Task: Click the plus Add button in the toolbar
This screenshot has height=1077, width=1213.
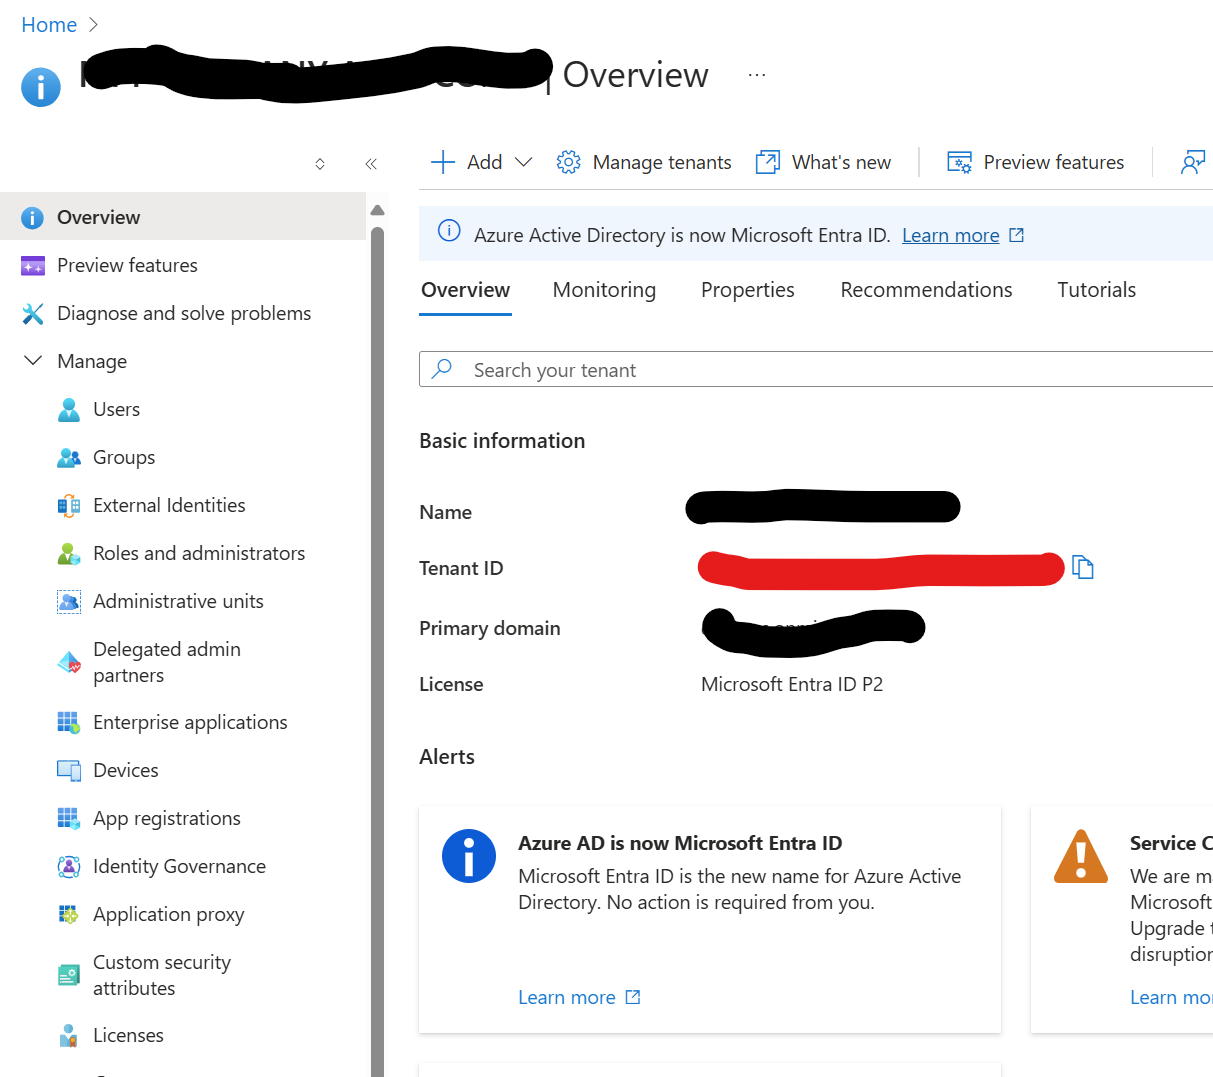Action: [466, 162]
